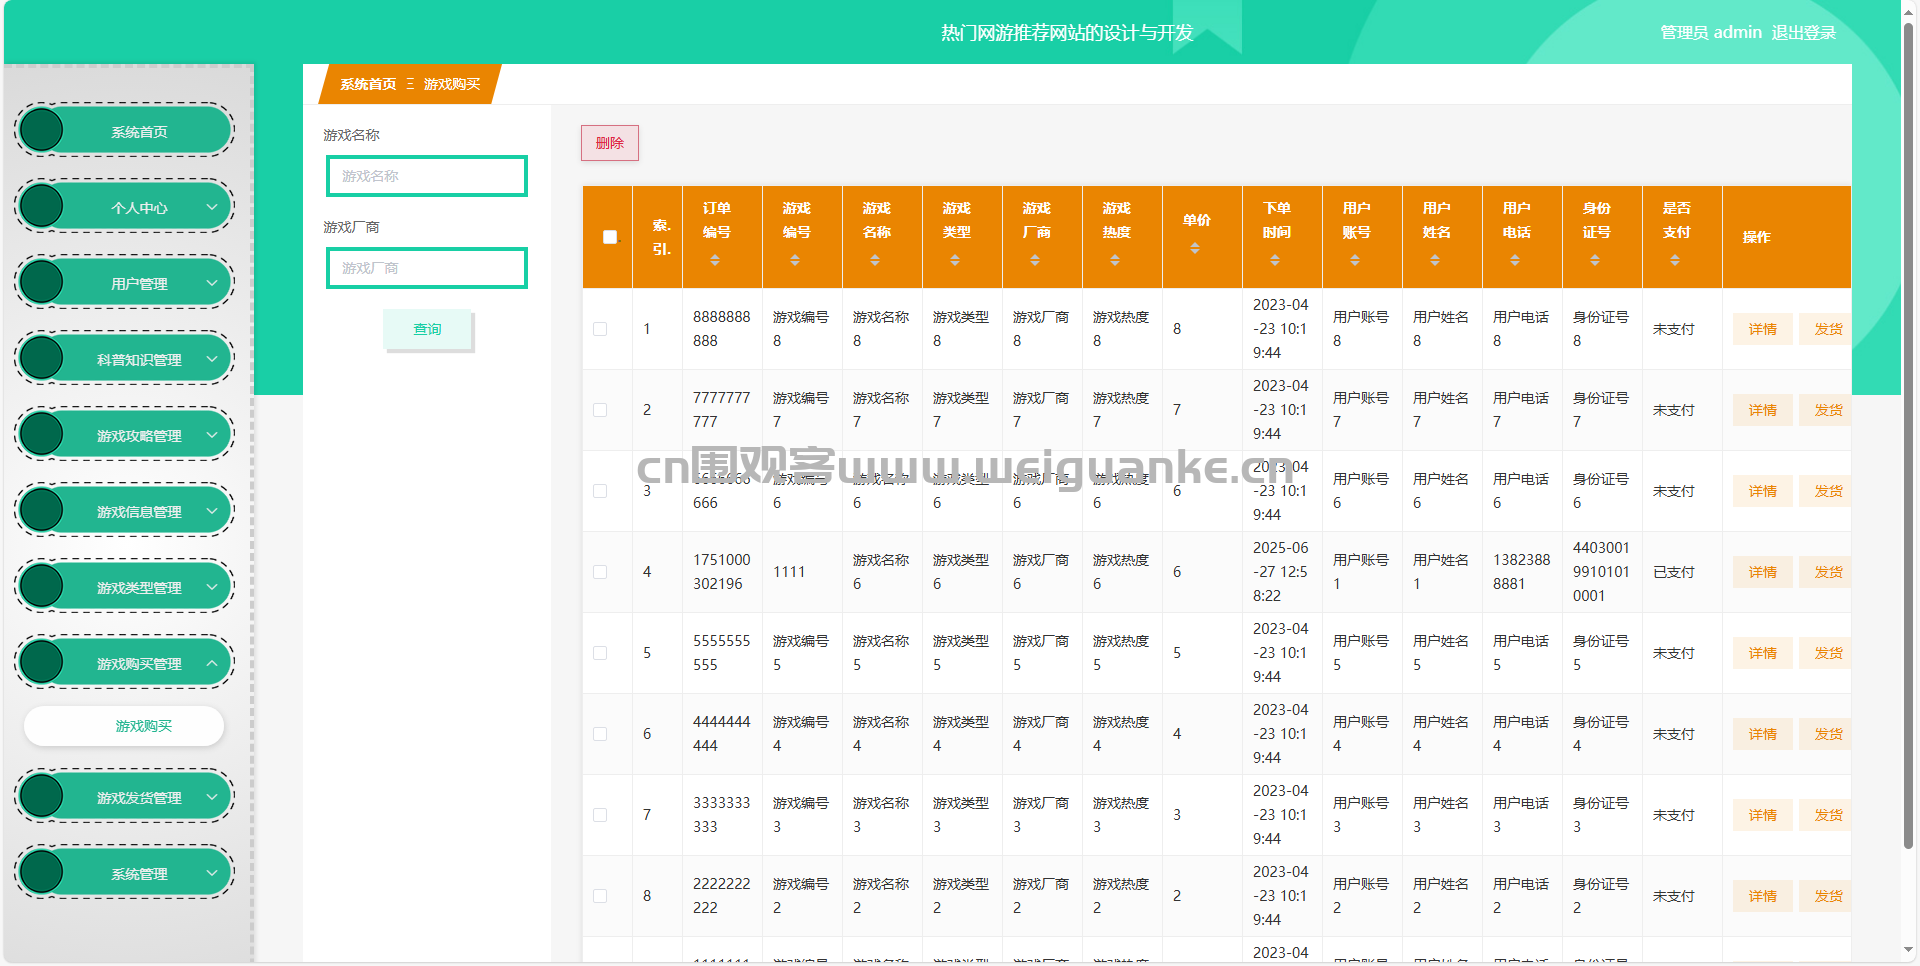Viewport: 1920px width, 966px height.
Task: Sort by 单价 column arrows
Action: [x=1195, y=248]
